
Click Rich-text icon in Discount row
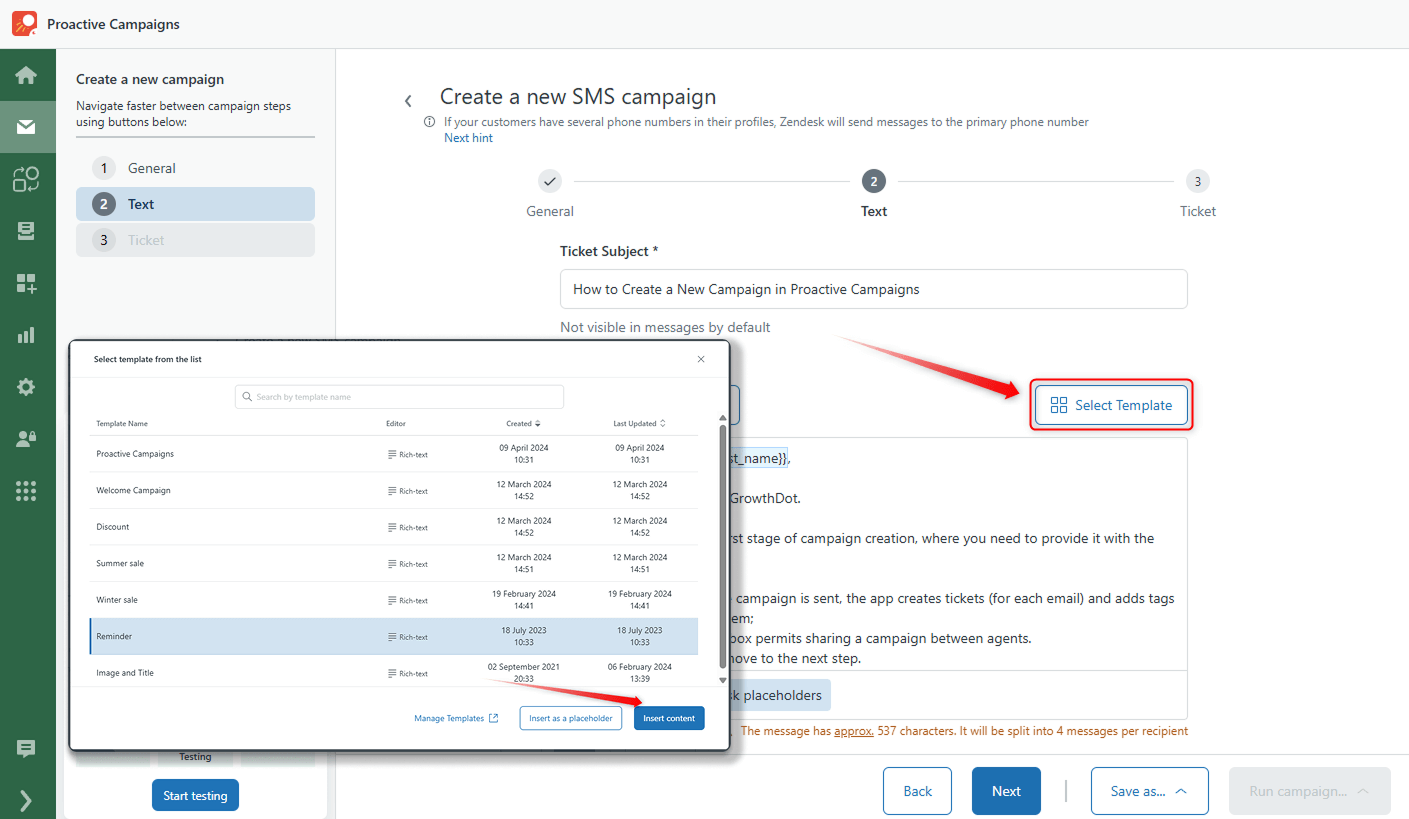[392, 528]
